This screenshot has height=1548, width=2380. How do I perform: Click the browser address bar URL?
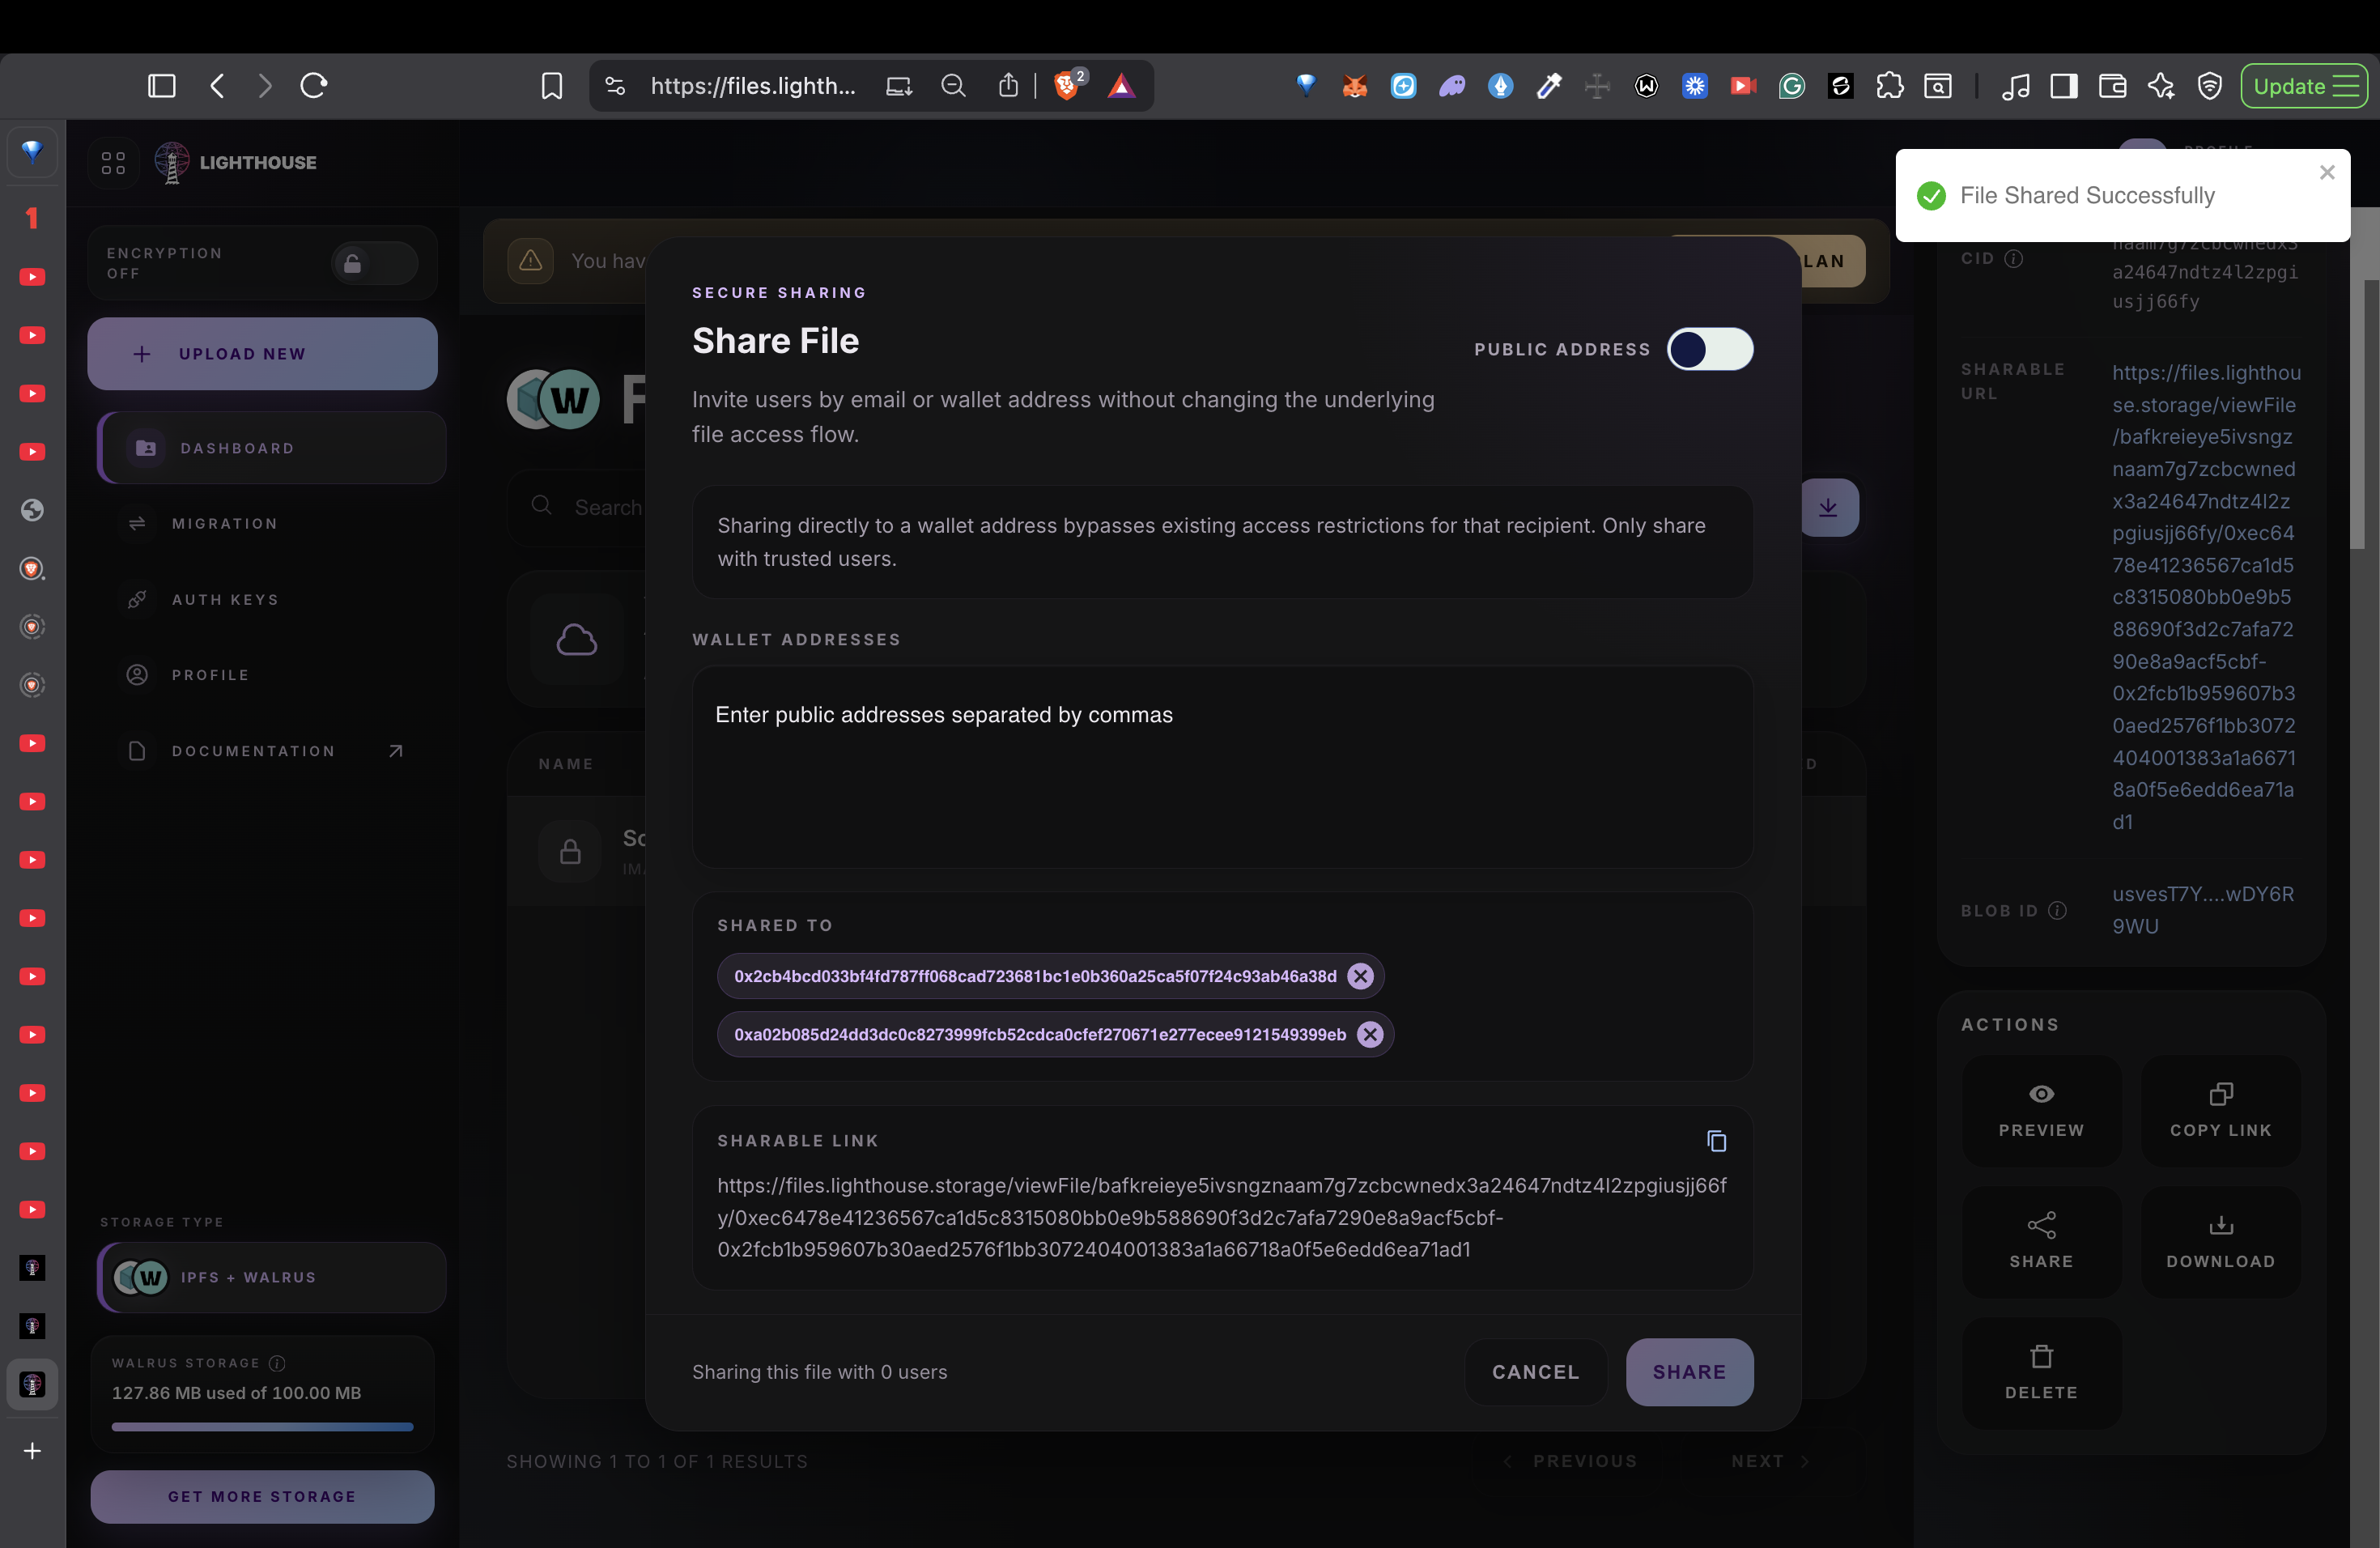pos(753,86)
